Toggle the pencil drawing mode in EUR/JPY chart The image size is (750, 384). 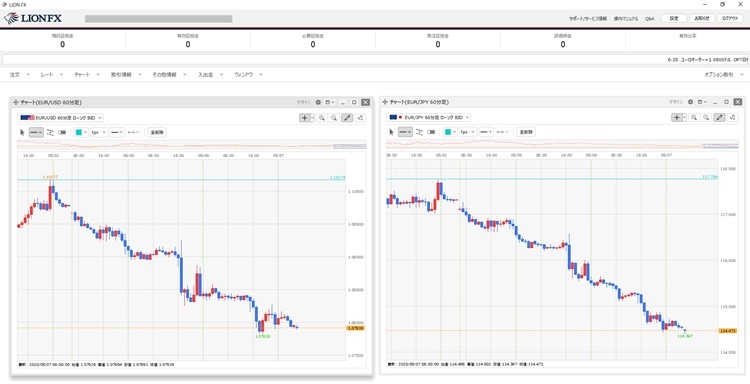pos(719,117)
